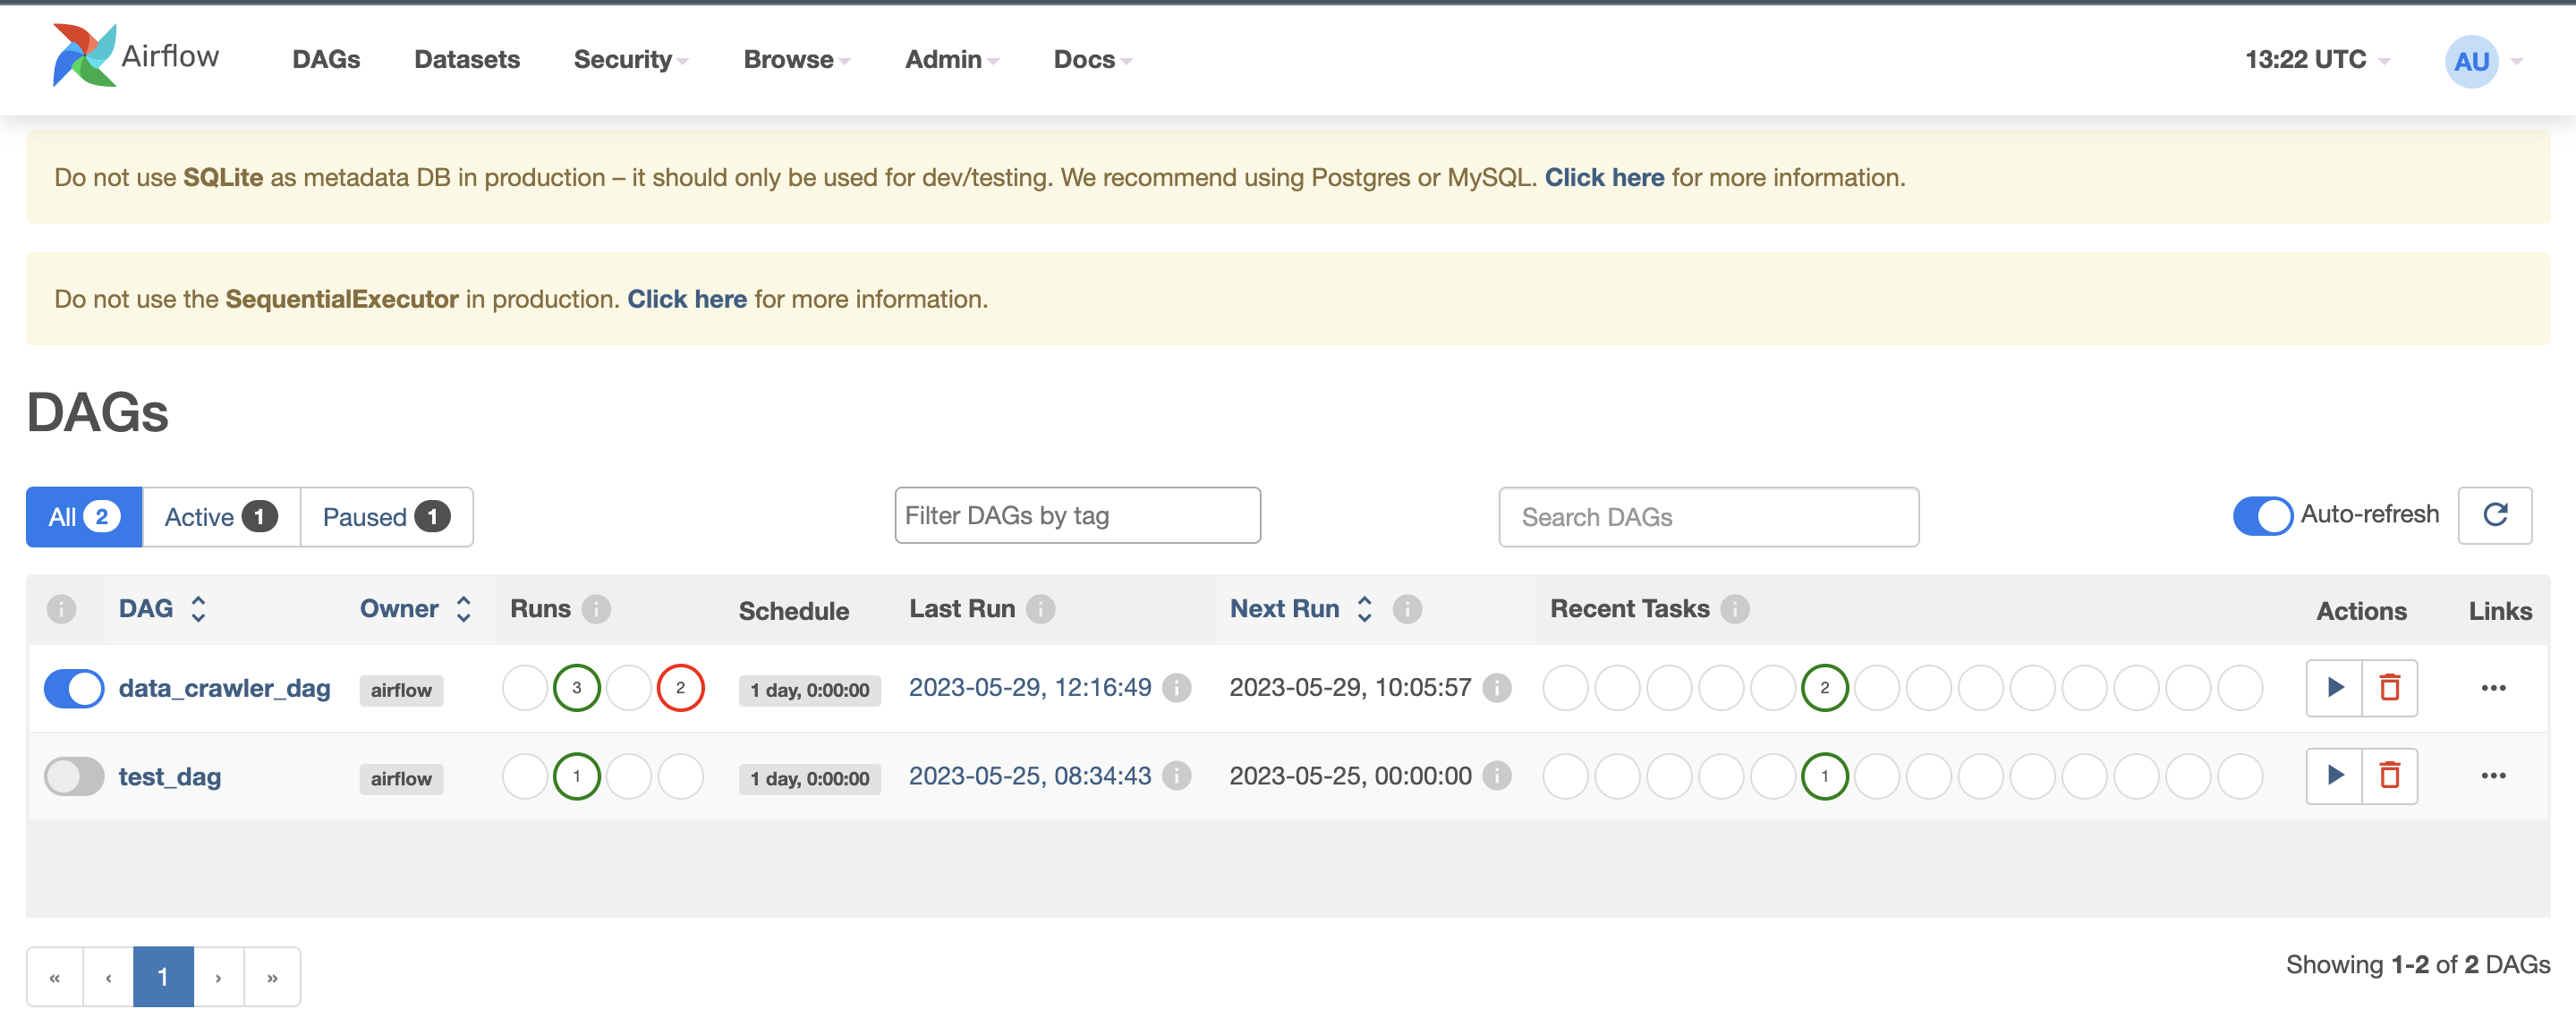Screen dimensions: 2576x1026
Task: Sort by the Next Run column
Action: [1285, 609]
